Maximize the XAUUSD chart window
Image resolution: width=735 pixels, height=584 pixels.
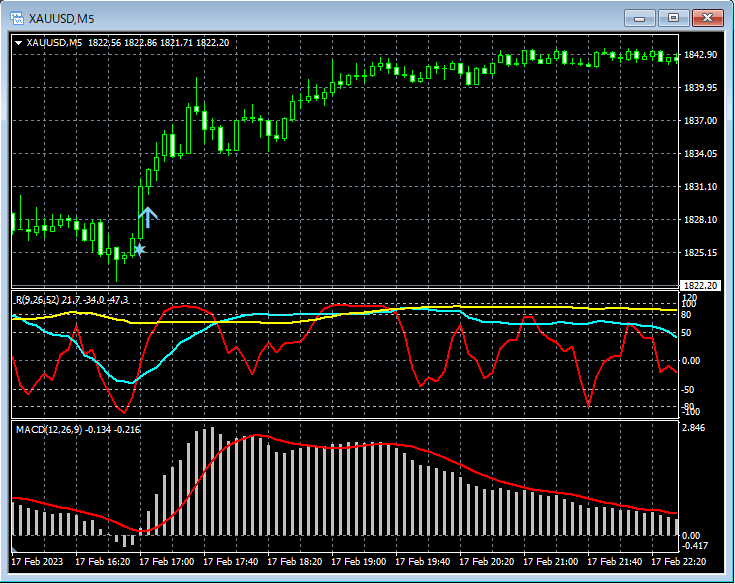673,17
